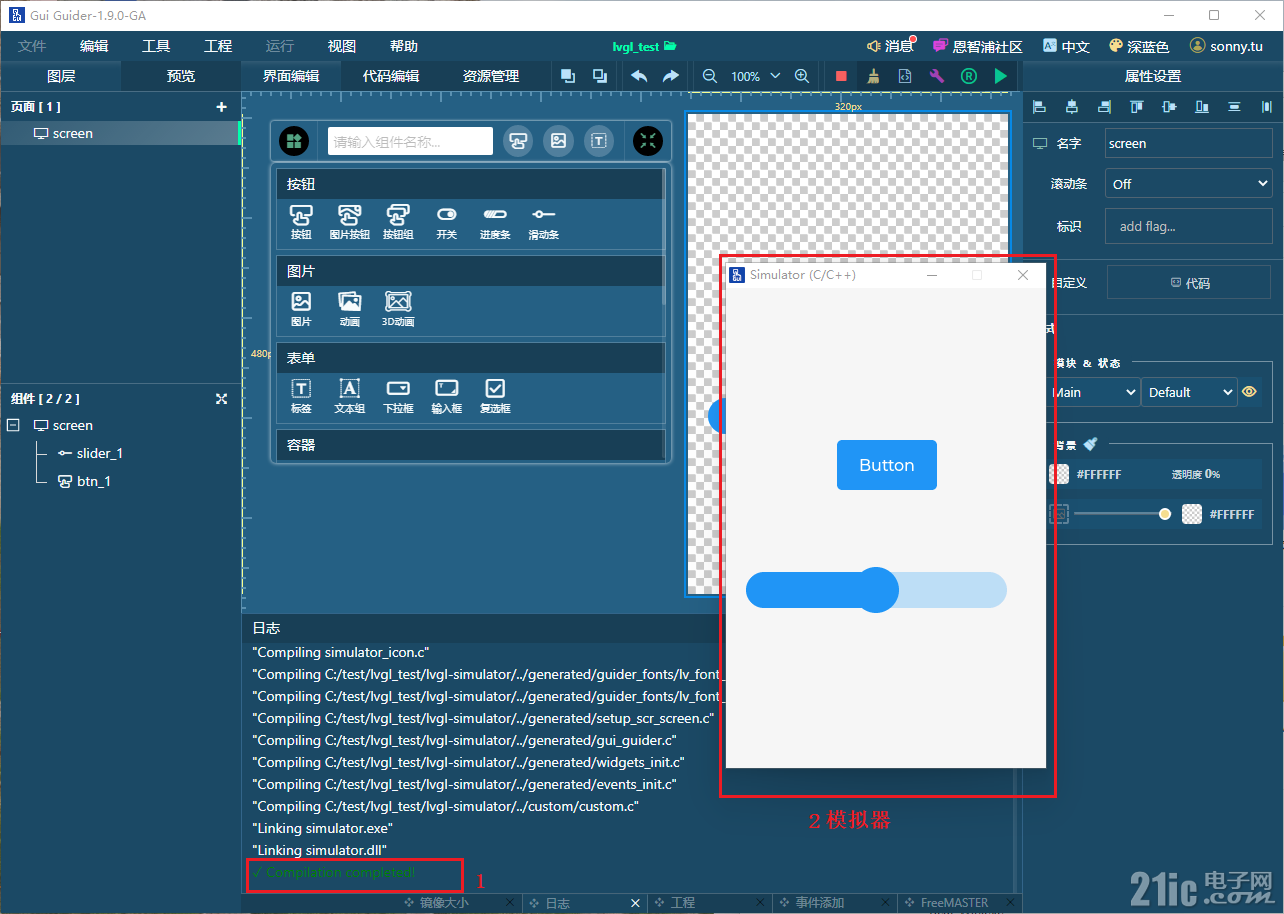Open the 帮助 menu
This screenshot has height=914, width=1284.
coord(404,46)
